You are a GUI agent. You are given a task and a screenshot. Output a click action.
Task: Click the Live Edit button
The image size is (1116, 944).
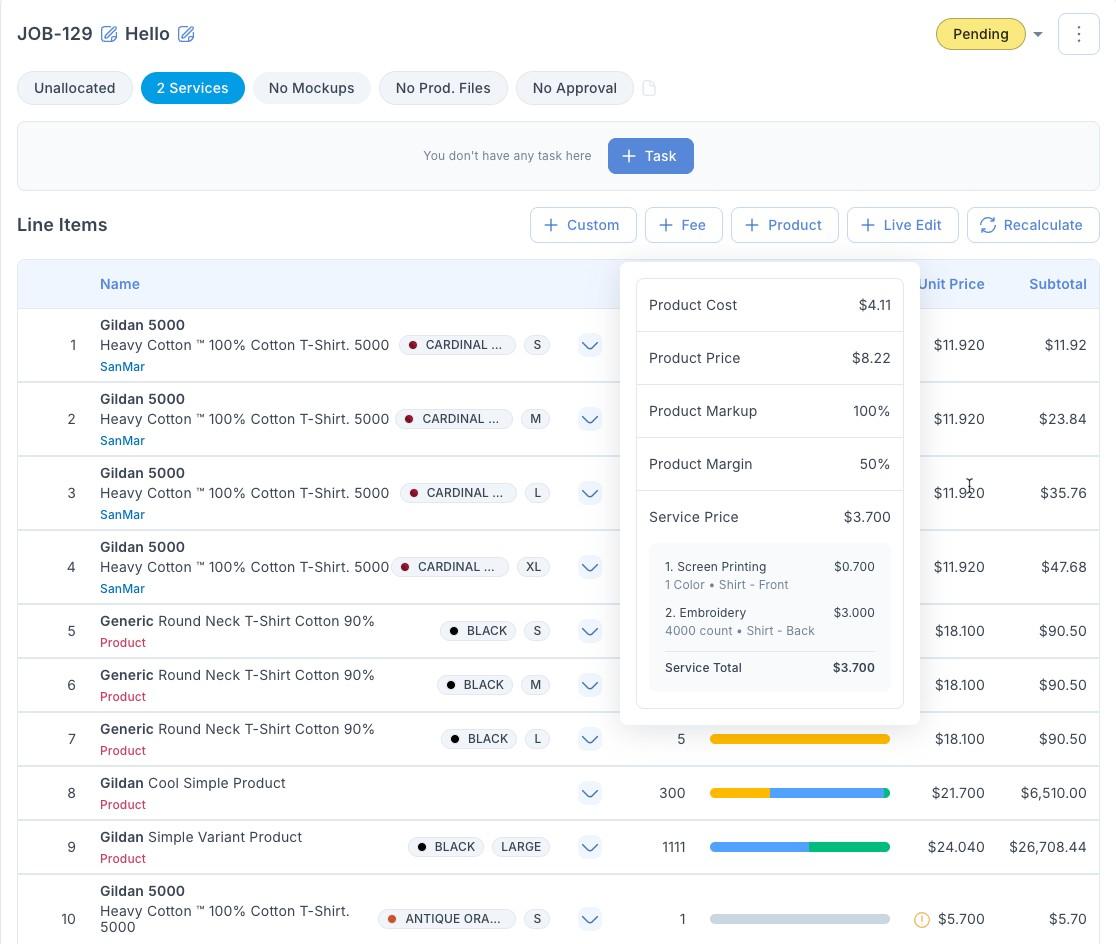click(902, 225)
